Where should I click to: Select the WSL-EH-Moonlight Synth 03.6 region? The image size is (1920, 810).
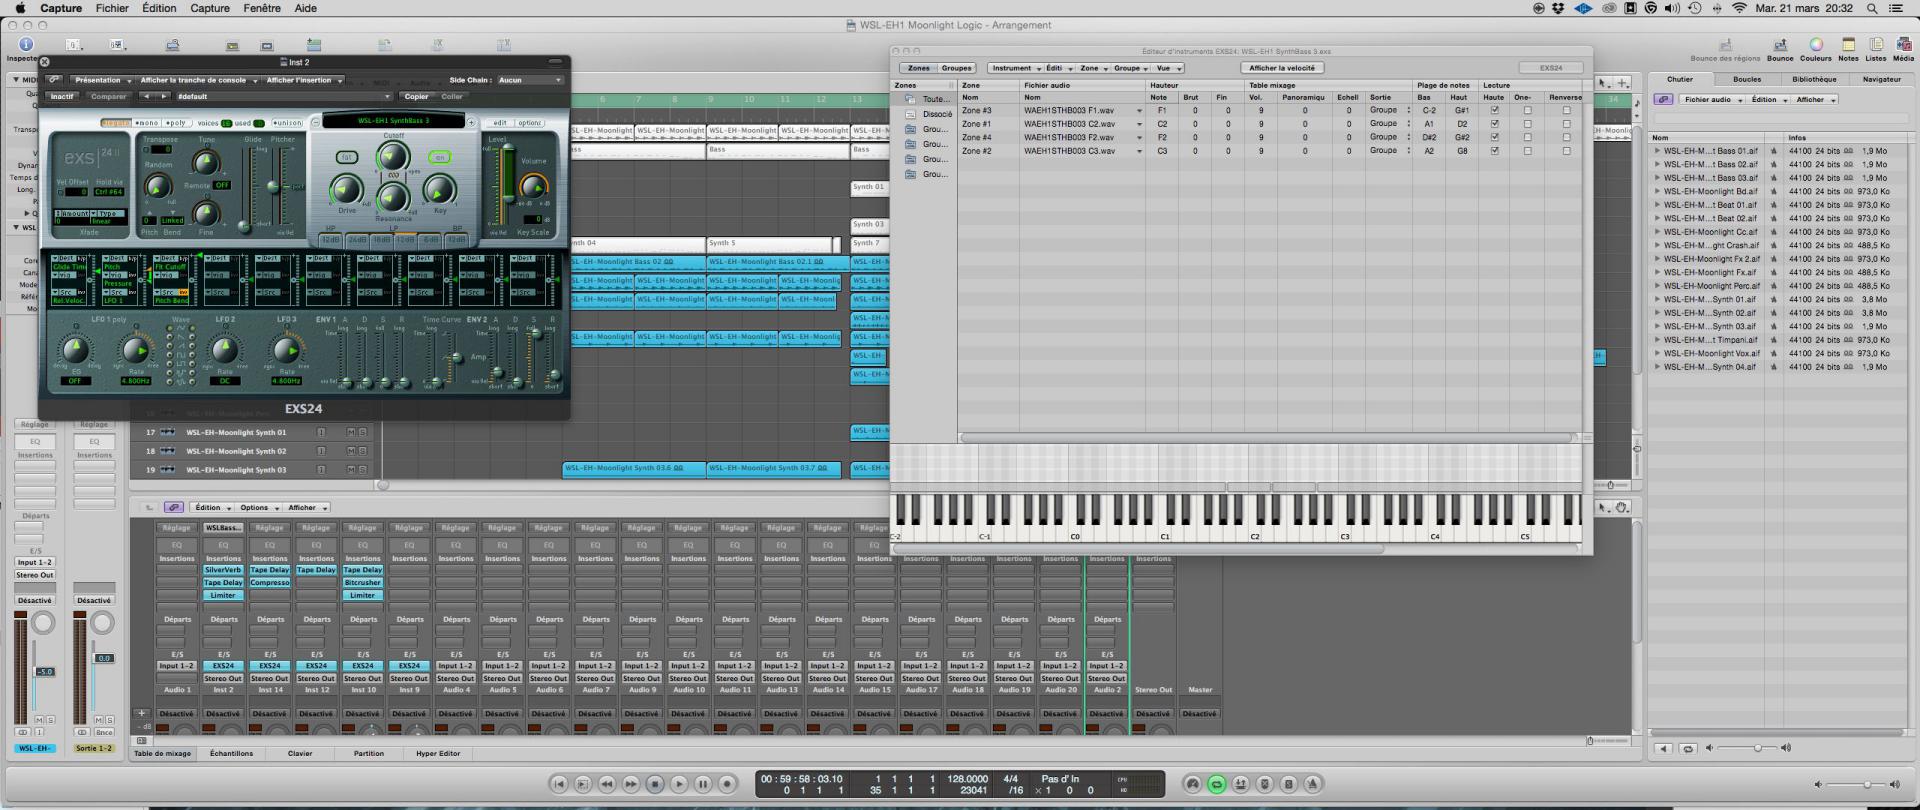pos(634,468)
